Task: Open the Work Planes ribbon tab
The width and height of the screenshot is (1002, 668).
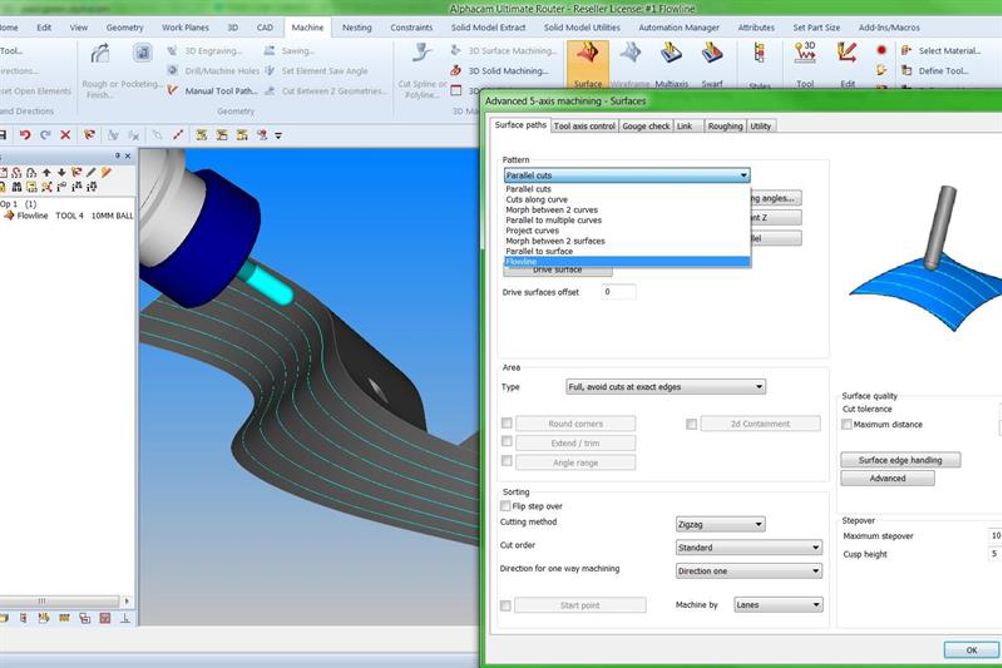Action: click(x=185, y=27)
